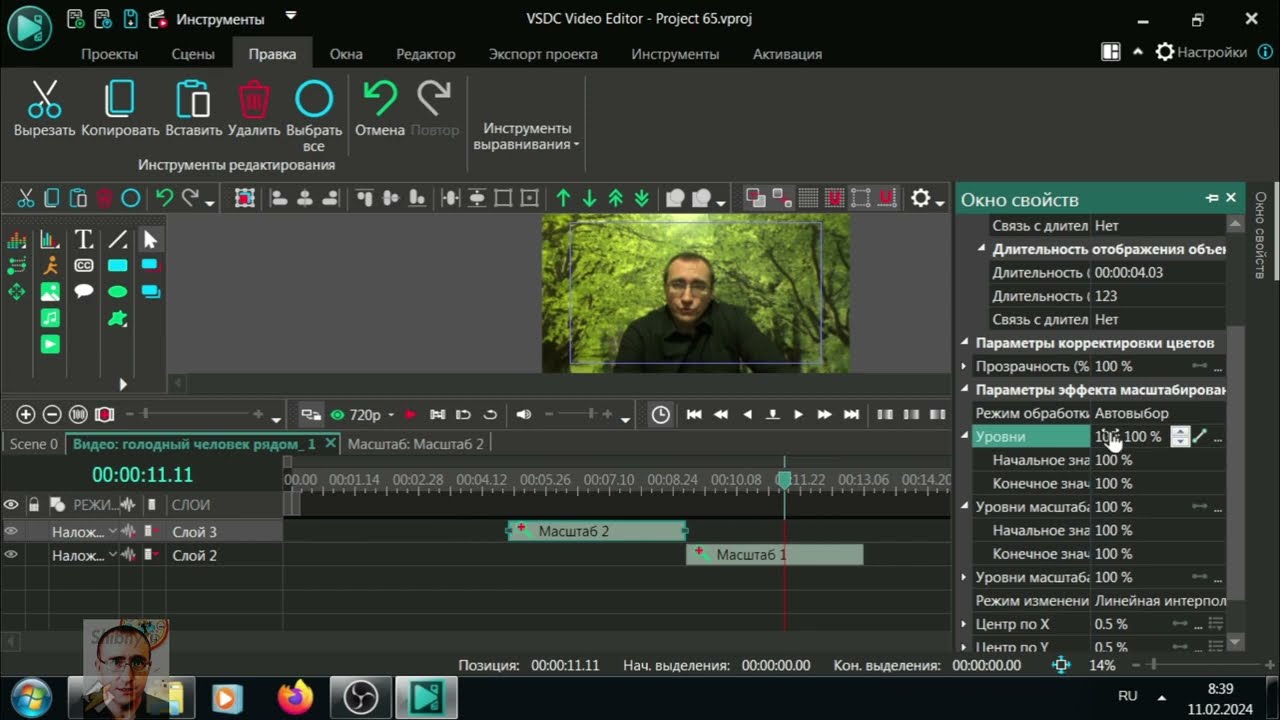Open quick access toolbar dropdown arrow
Viewport: 1280px width, 720px height.
coord(291,16)
